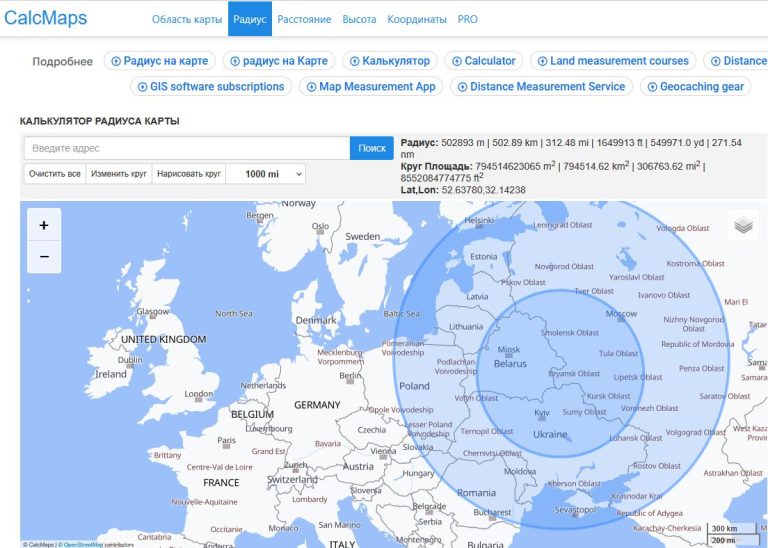Viewport: 768px width, 548px height.
Task: Click the Berlin city label on map
Action: pos(350,375)
